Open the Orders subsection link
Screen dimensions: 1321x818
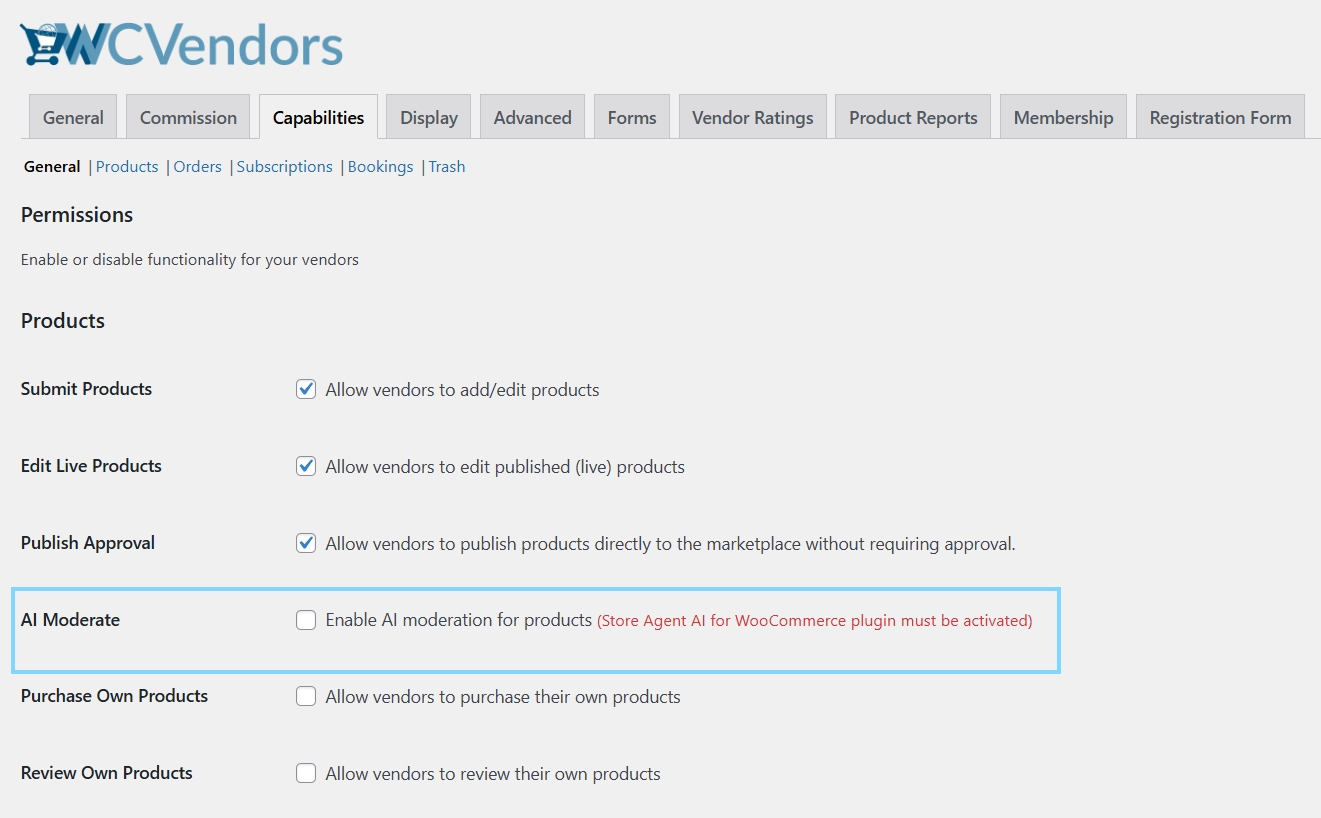click(197, 167)
